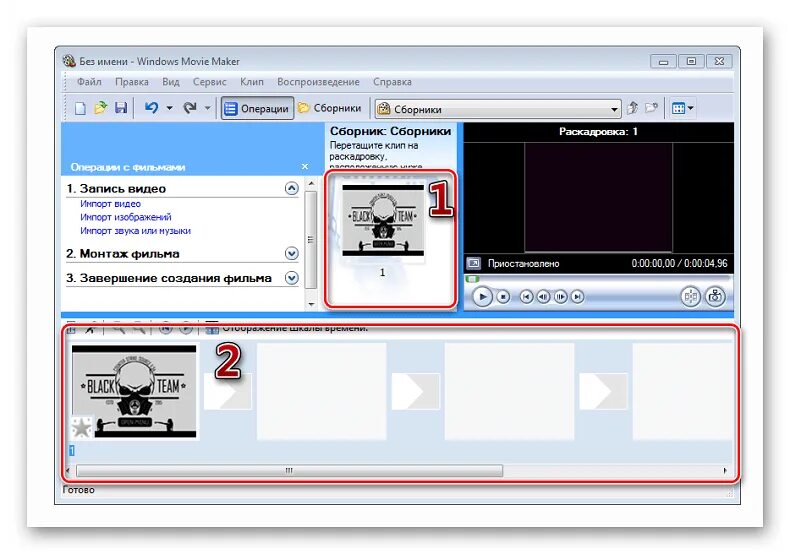Click Импорт звука или музыки link
Viewport: 790px width, 554px height.
click(136, 231)
